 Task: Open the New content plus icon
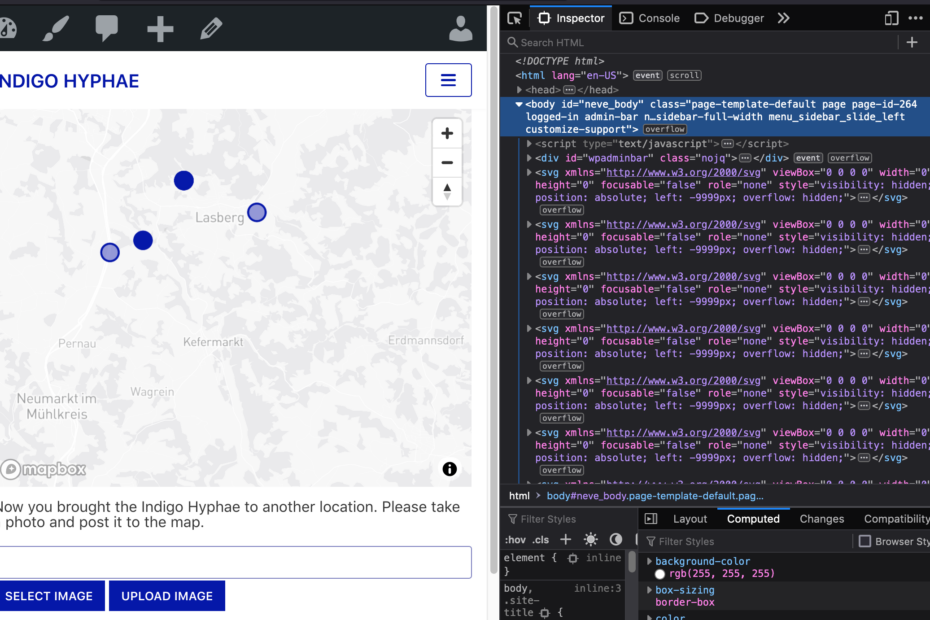(x=160, y=28)
